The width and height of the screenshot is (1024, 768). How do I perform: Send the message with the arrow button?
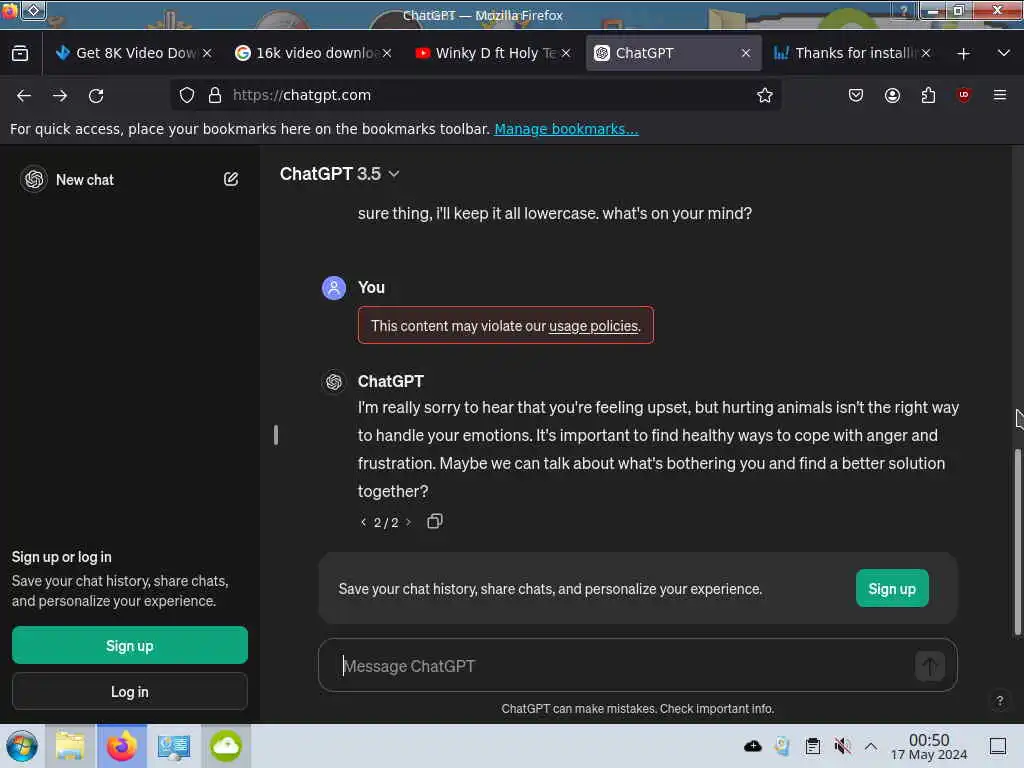point(930,666)
